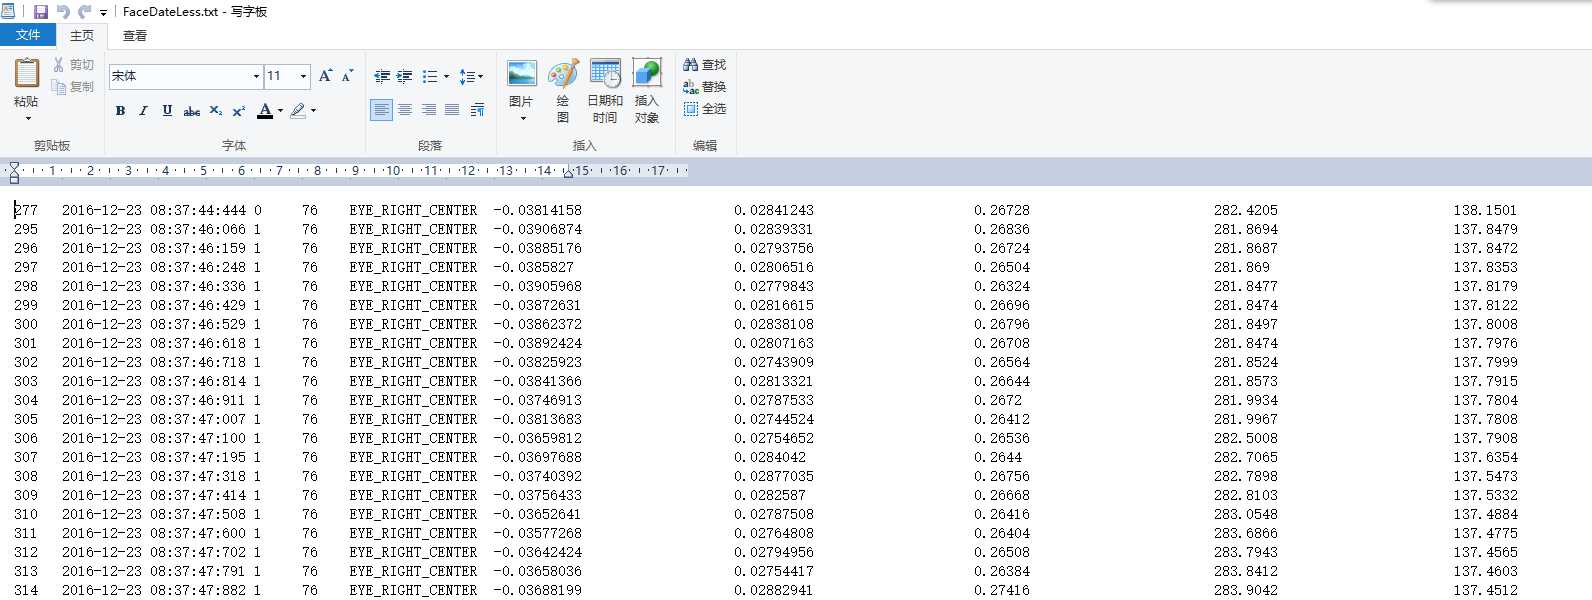Click into the font size field 11
The width and height of the screenshot is (1592, 600).
tap(281, 76)
